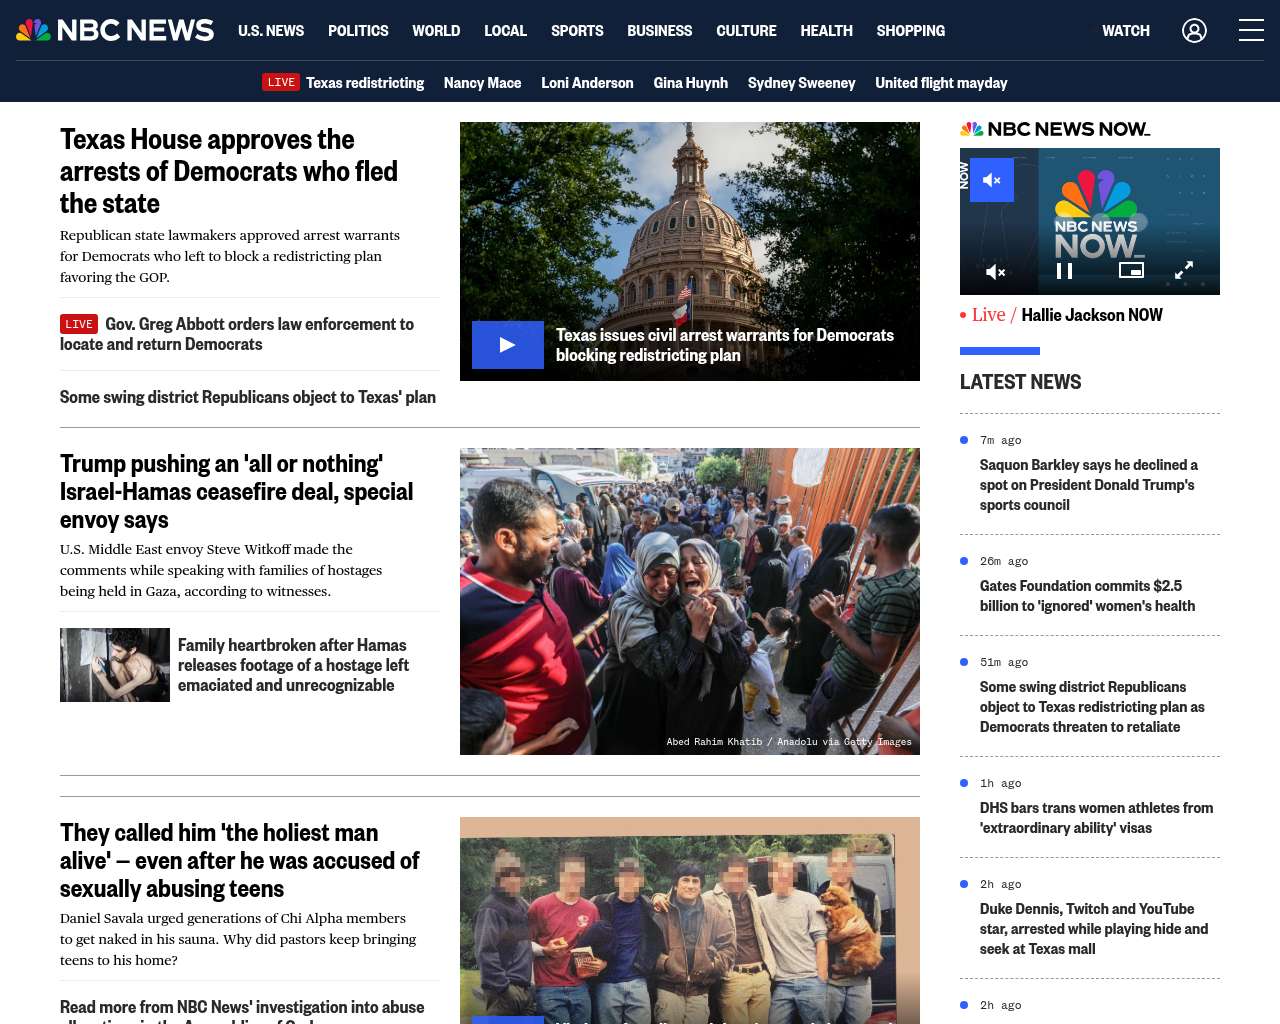Open live Gov. Greg Abbott orders story
Image resolution: width=1280 pixels, height=1024 pixels.
[x=237, y=334]
